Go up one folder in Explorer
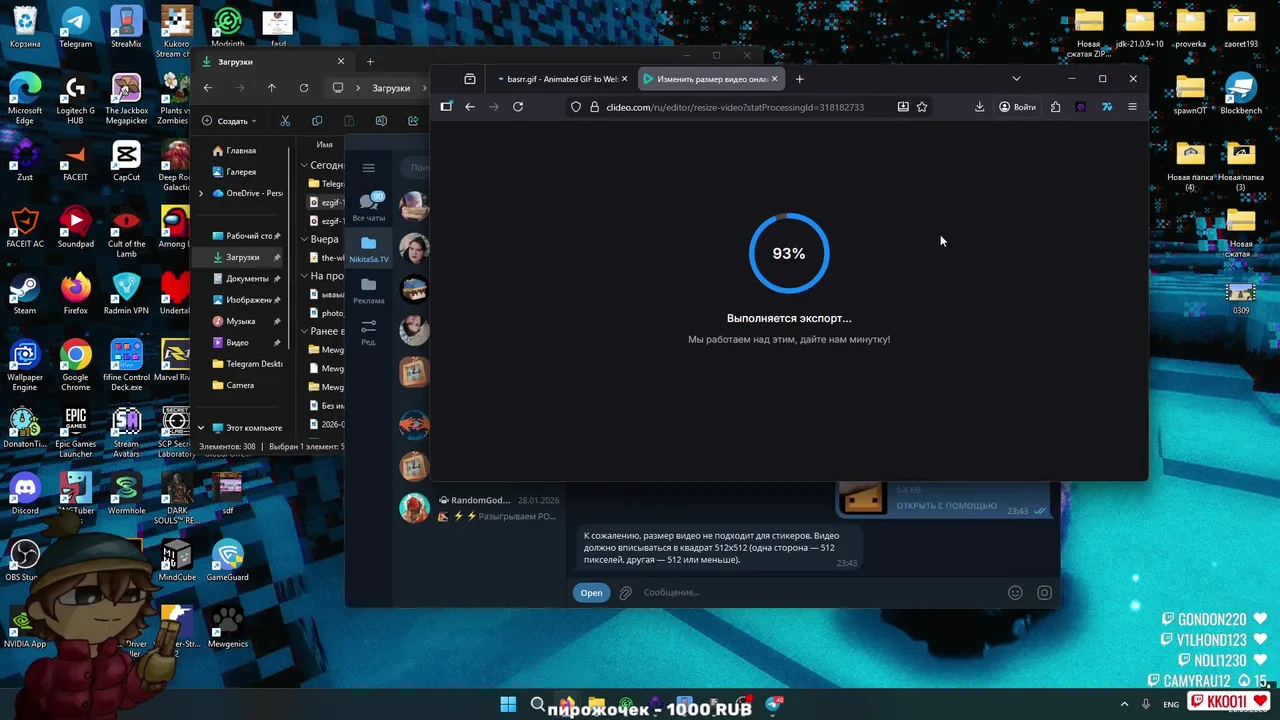The image size is (1280, 720). click(271, 88)
